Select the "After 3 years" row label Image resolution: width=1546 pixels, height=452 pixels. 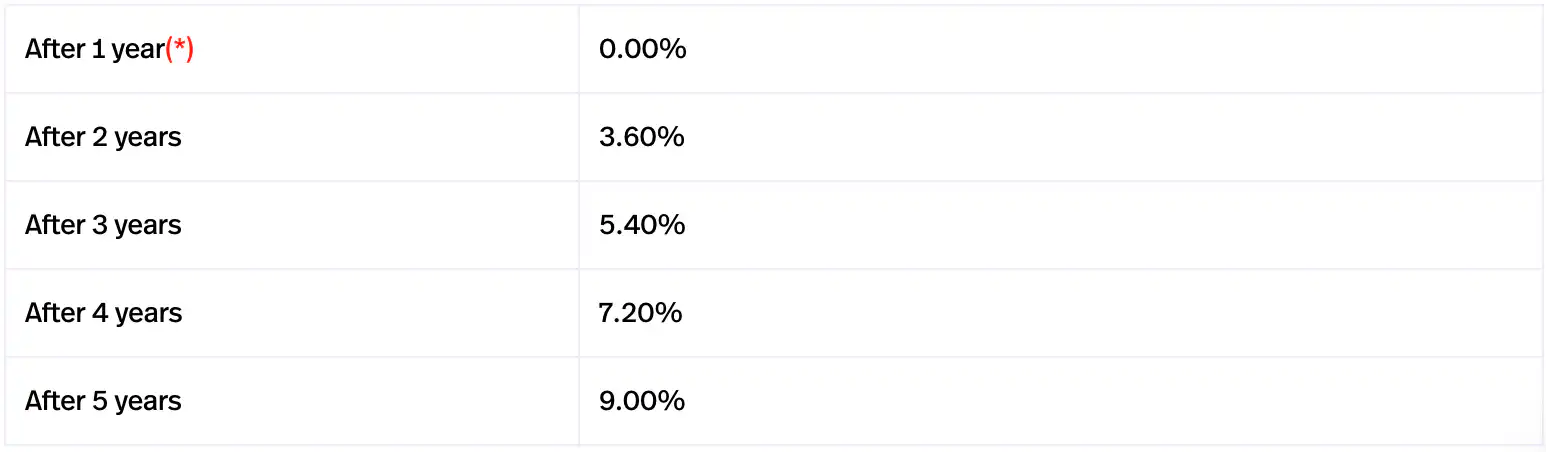(103, 225)
